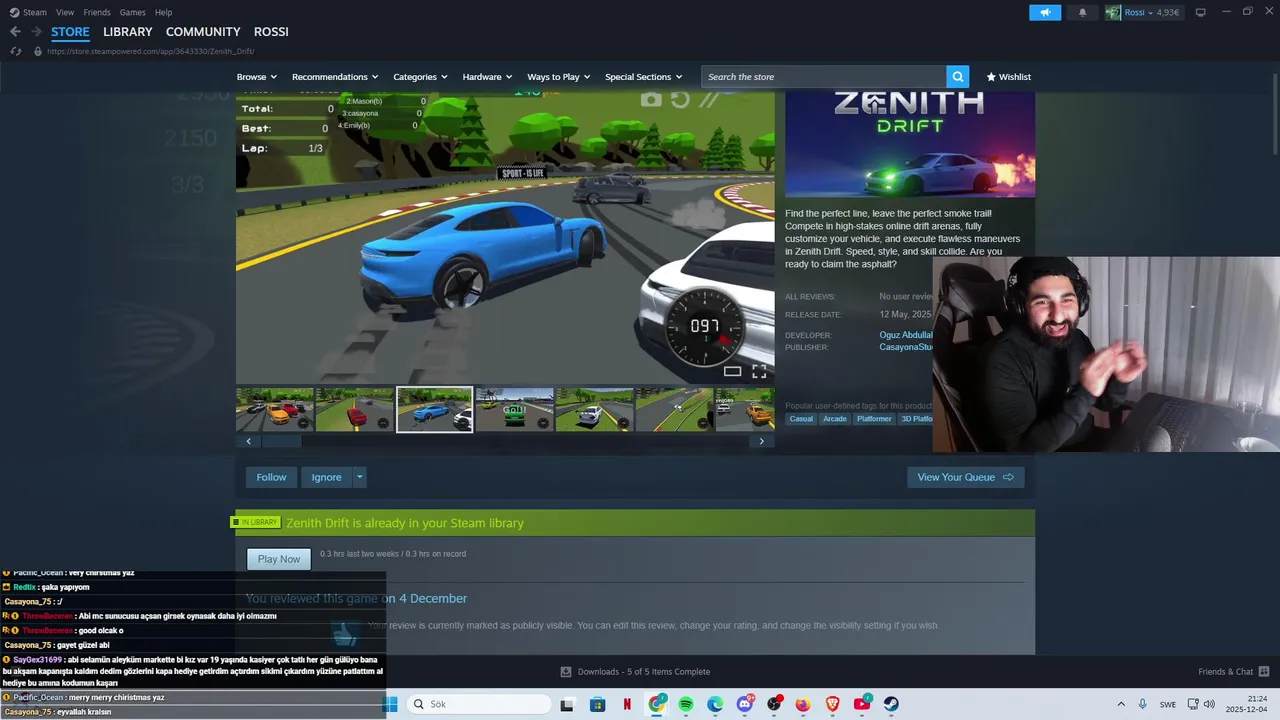Go back with the left arrow icon
The height and width of the screenshot is (720, 1280).
(15, 32)
